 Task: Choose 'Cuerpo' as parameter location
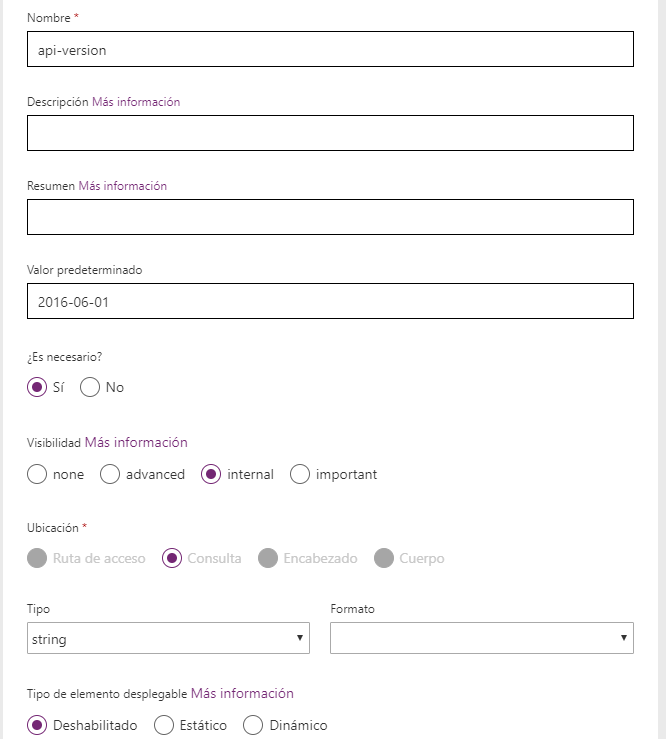pos(384,558)
